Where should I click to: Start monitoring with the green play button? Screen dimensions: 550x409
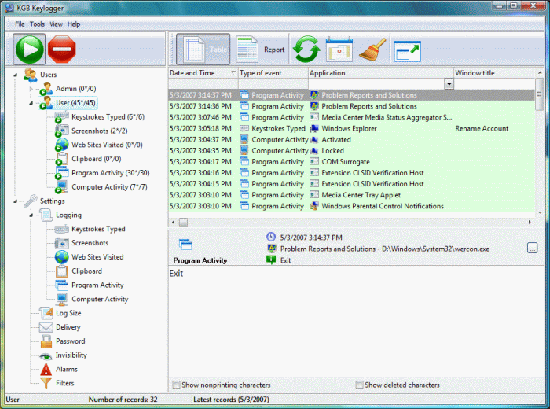tap(29, 49)
